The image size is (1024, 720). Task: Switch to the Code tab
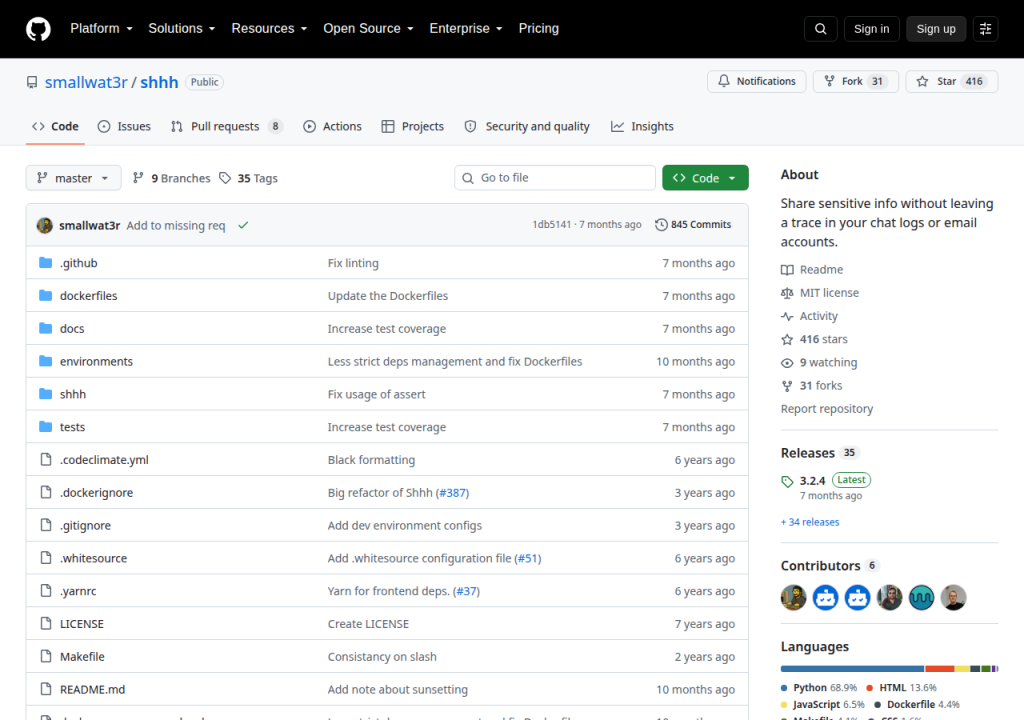point(56,126)
